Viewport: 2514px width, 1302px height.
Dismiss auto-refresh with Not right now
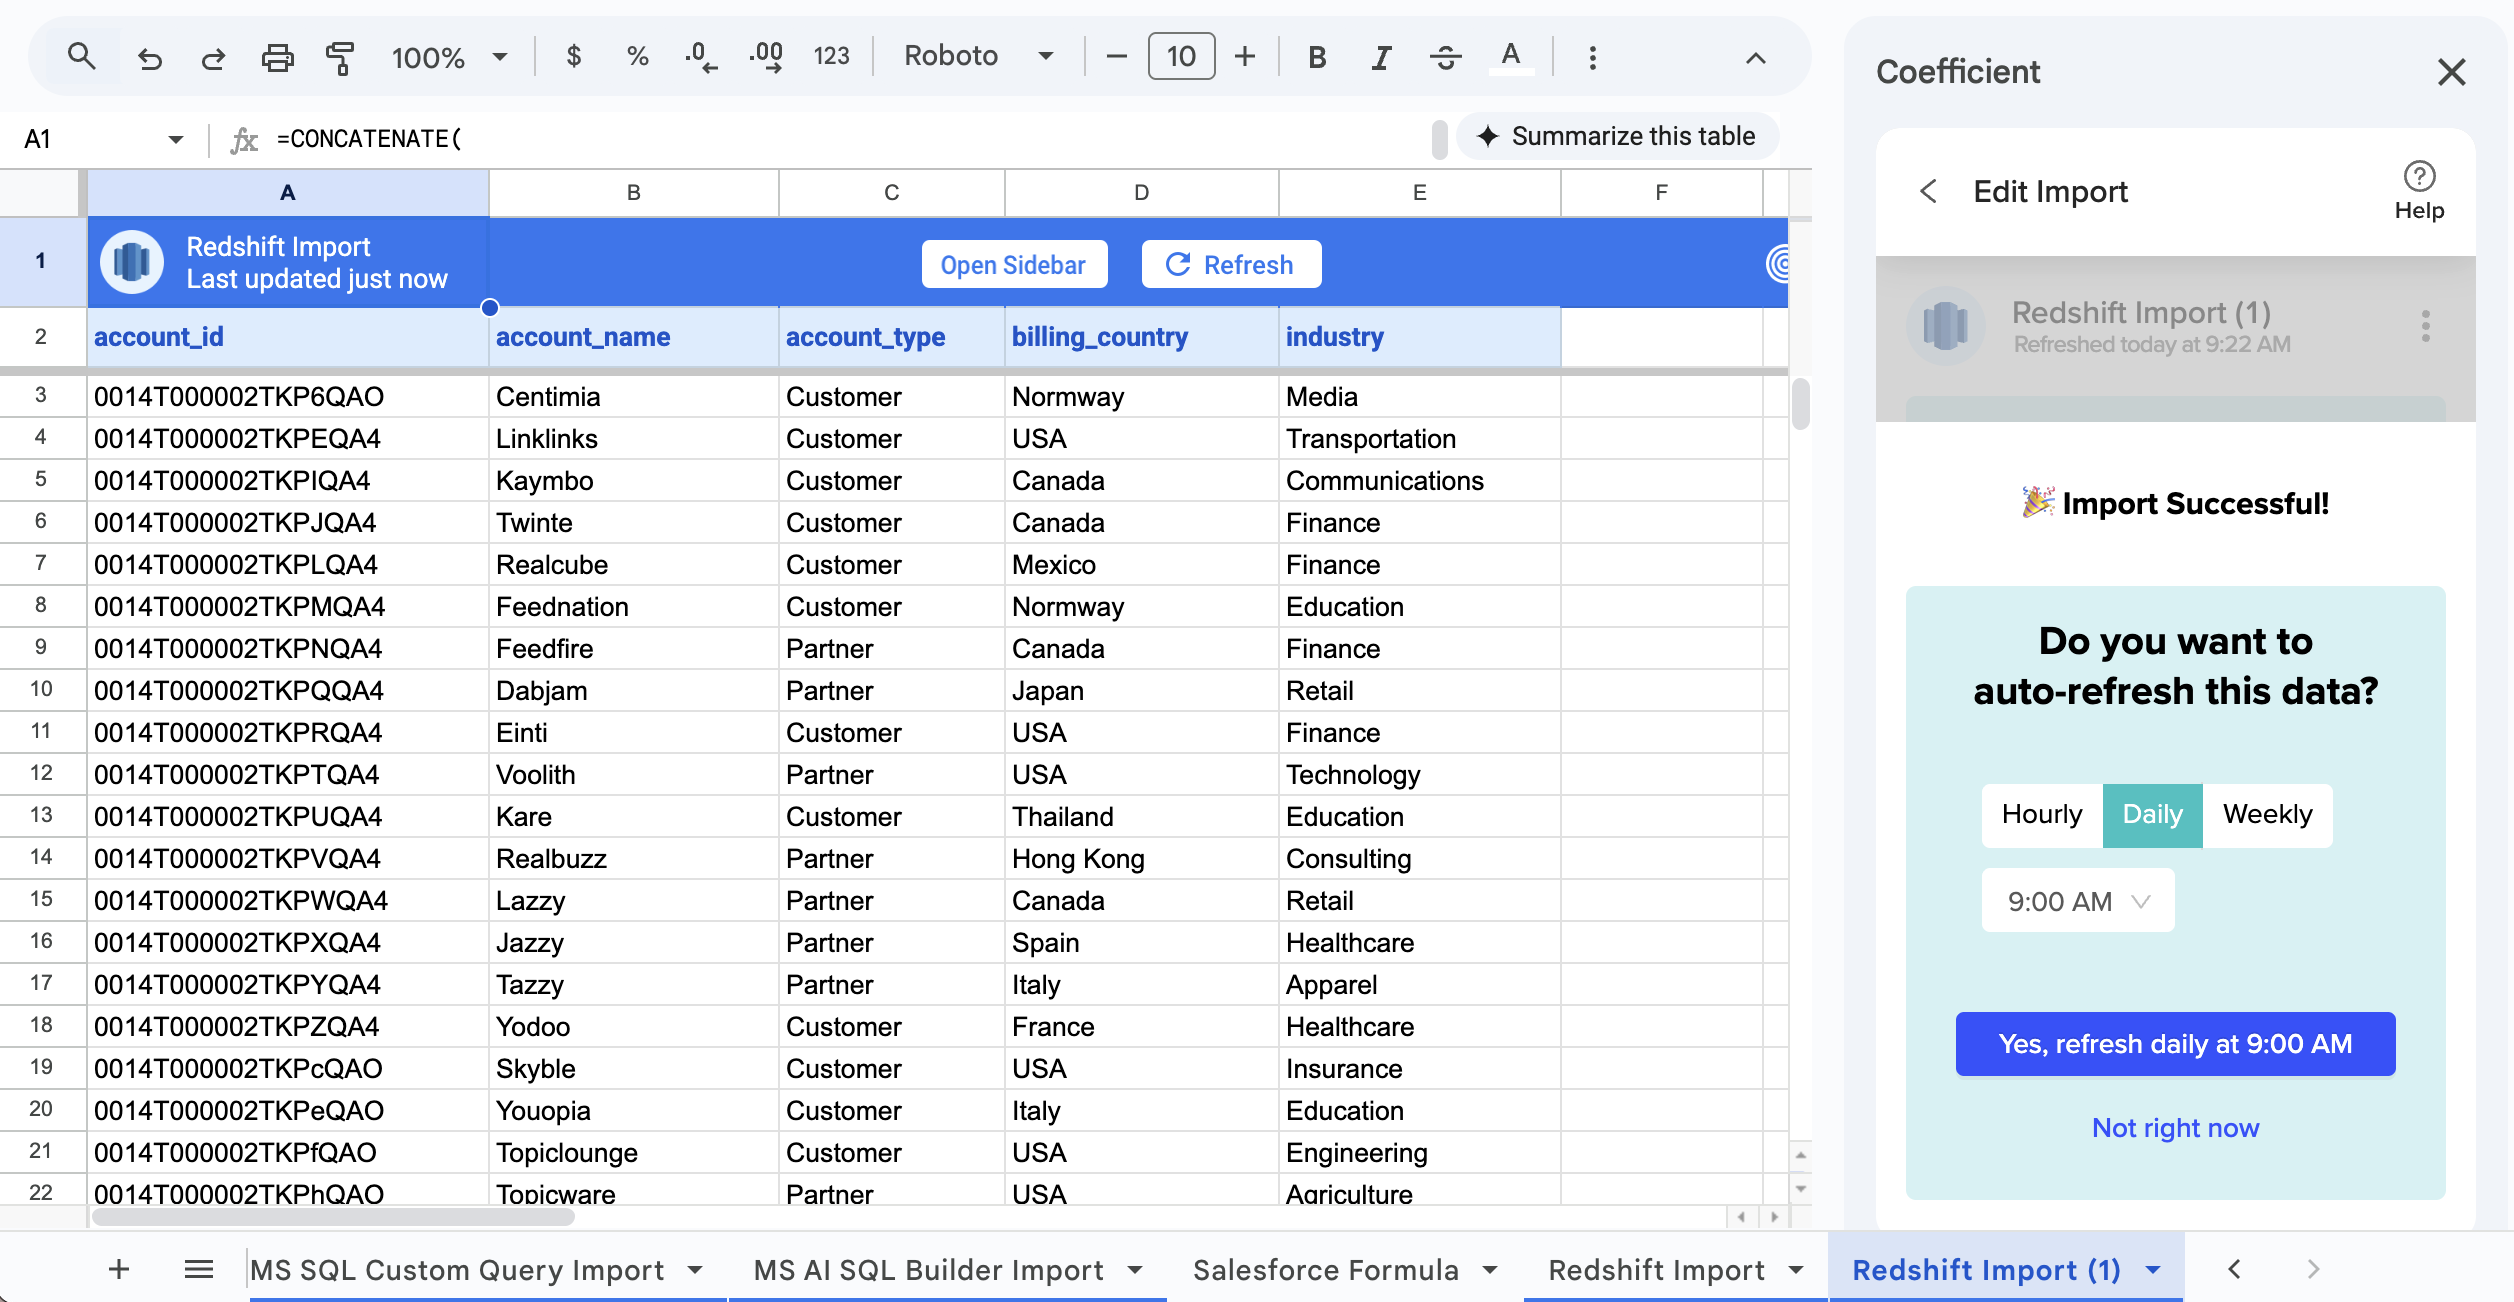tap(2175, 1127)
